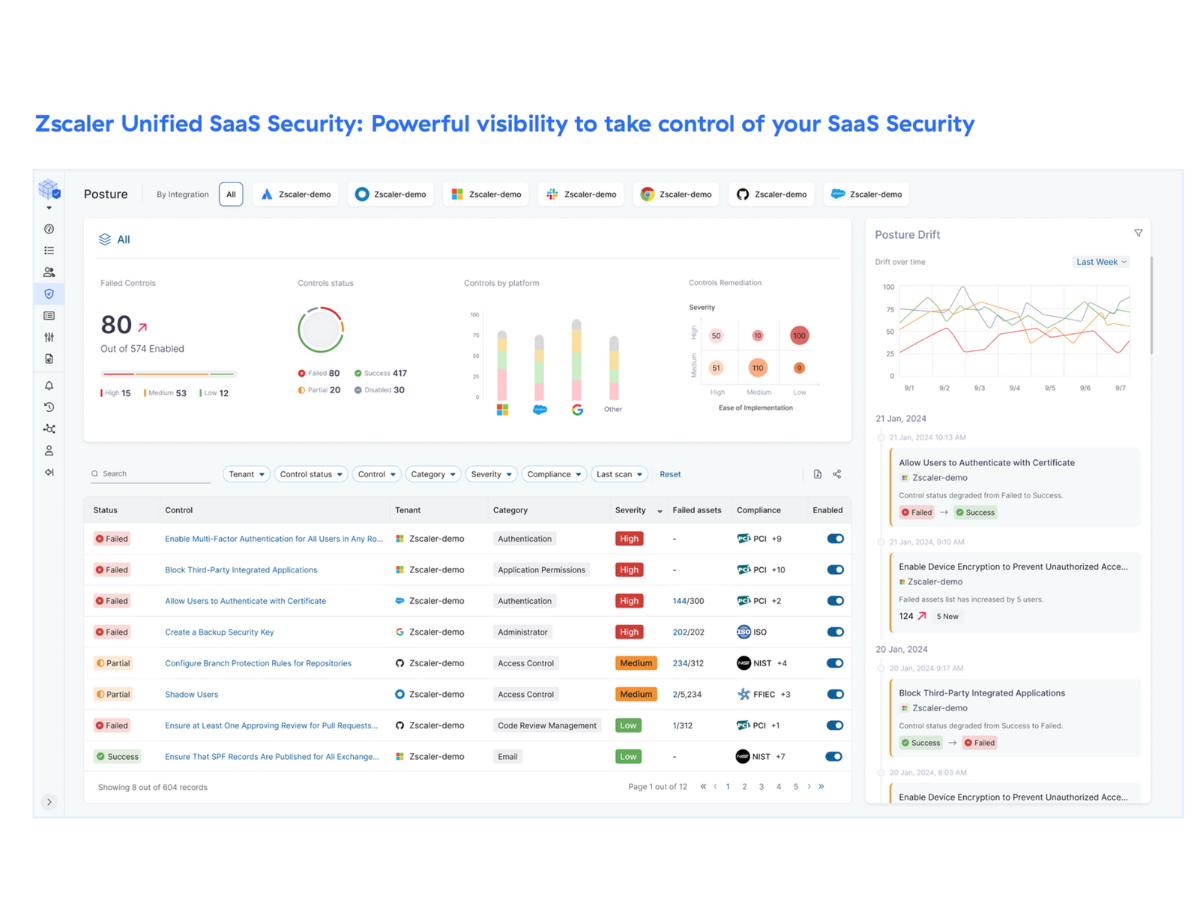
Task: Click the share icon above the table
Action: (x=837, y=474)
